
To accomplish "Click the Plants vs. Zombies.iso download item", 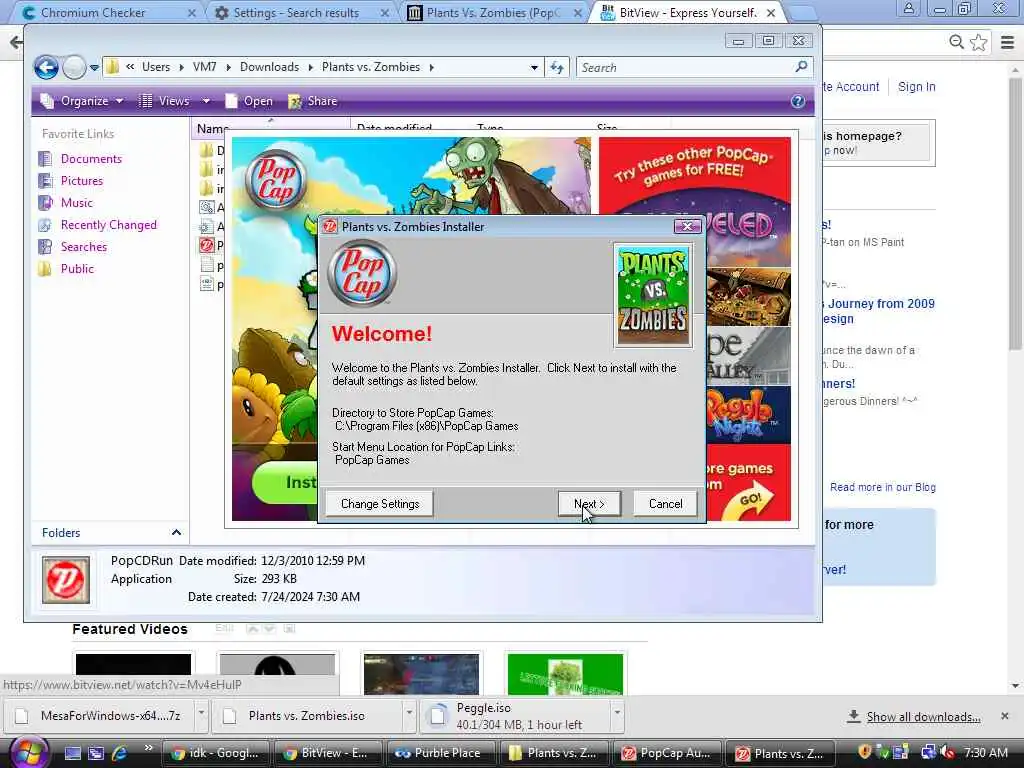I will [307, 716].
